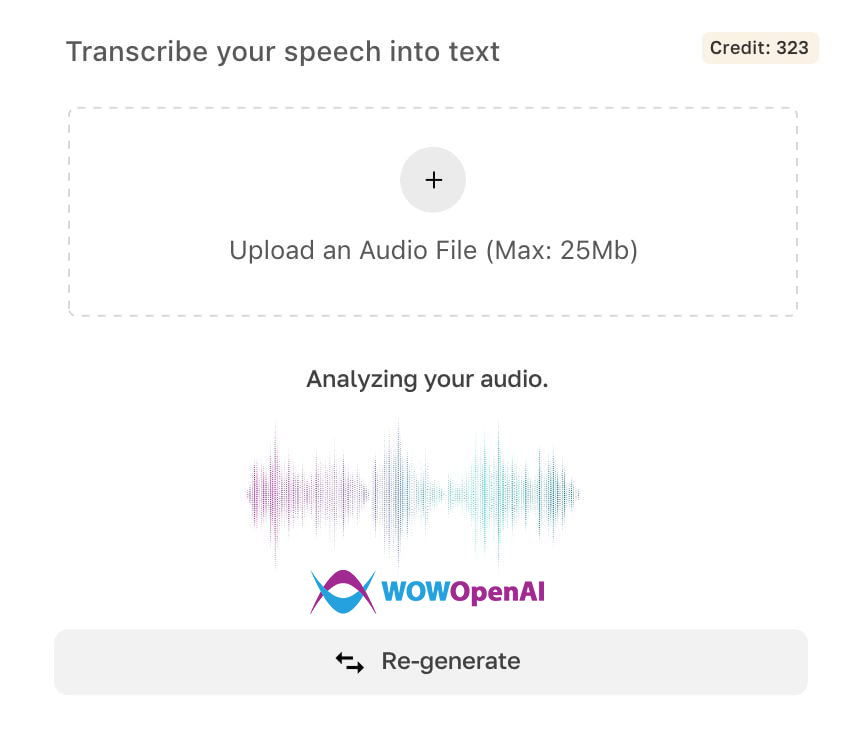Expand the upload file area
This screenshot has width=854, height=748.
433,209
